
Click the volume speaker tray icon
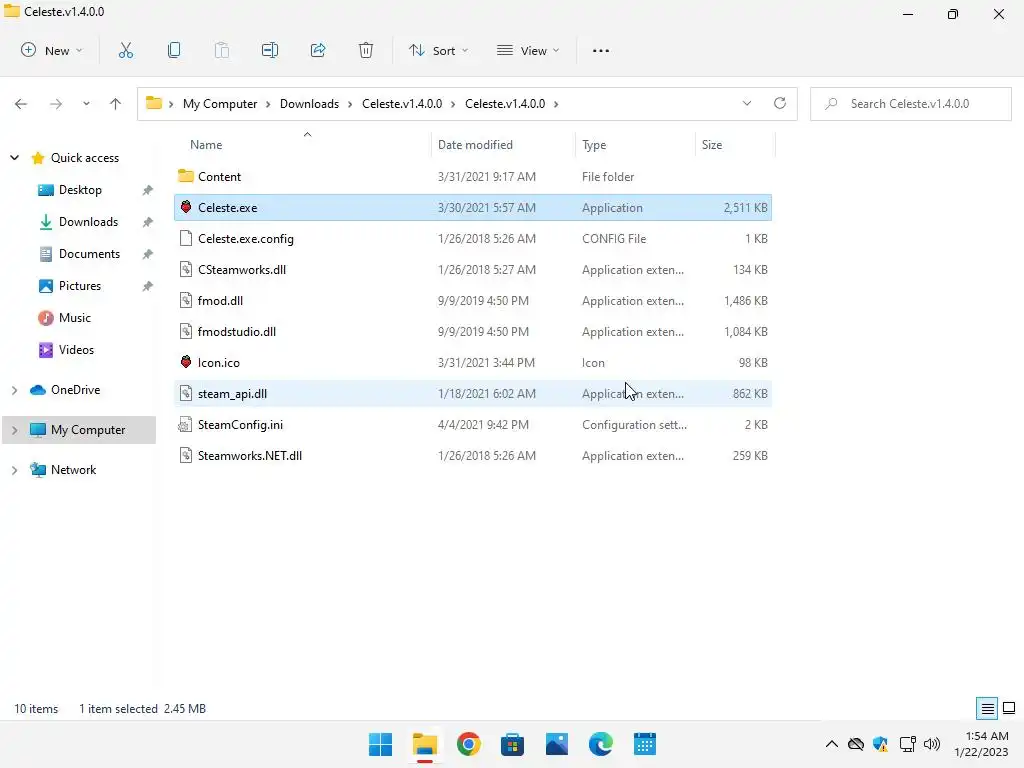[932, 744]
